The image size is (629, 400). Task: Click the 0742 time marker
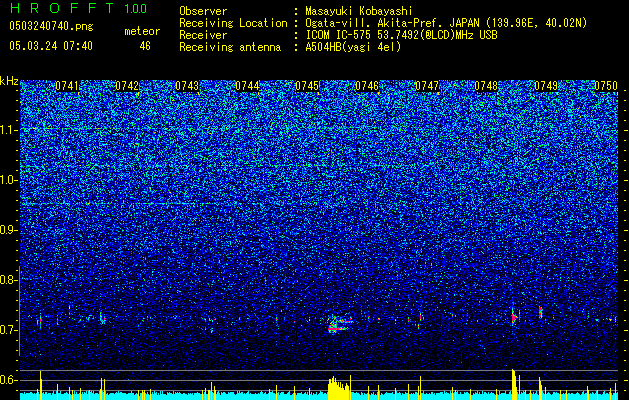pos(127,86)
